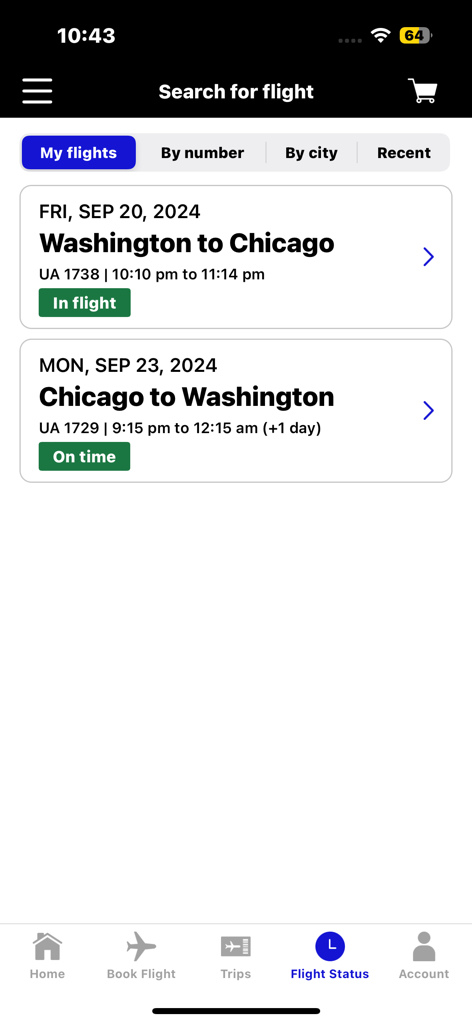Expand Chicago to Washington flight chevron
472x1024 pixels.
[x=428, y=411]
